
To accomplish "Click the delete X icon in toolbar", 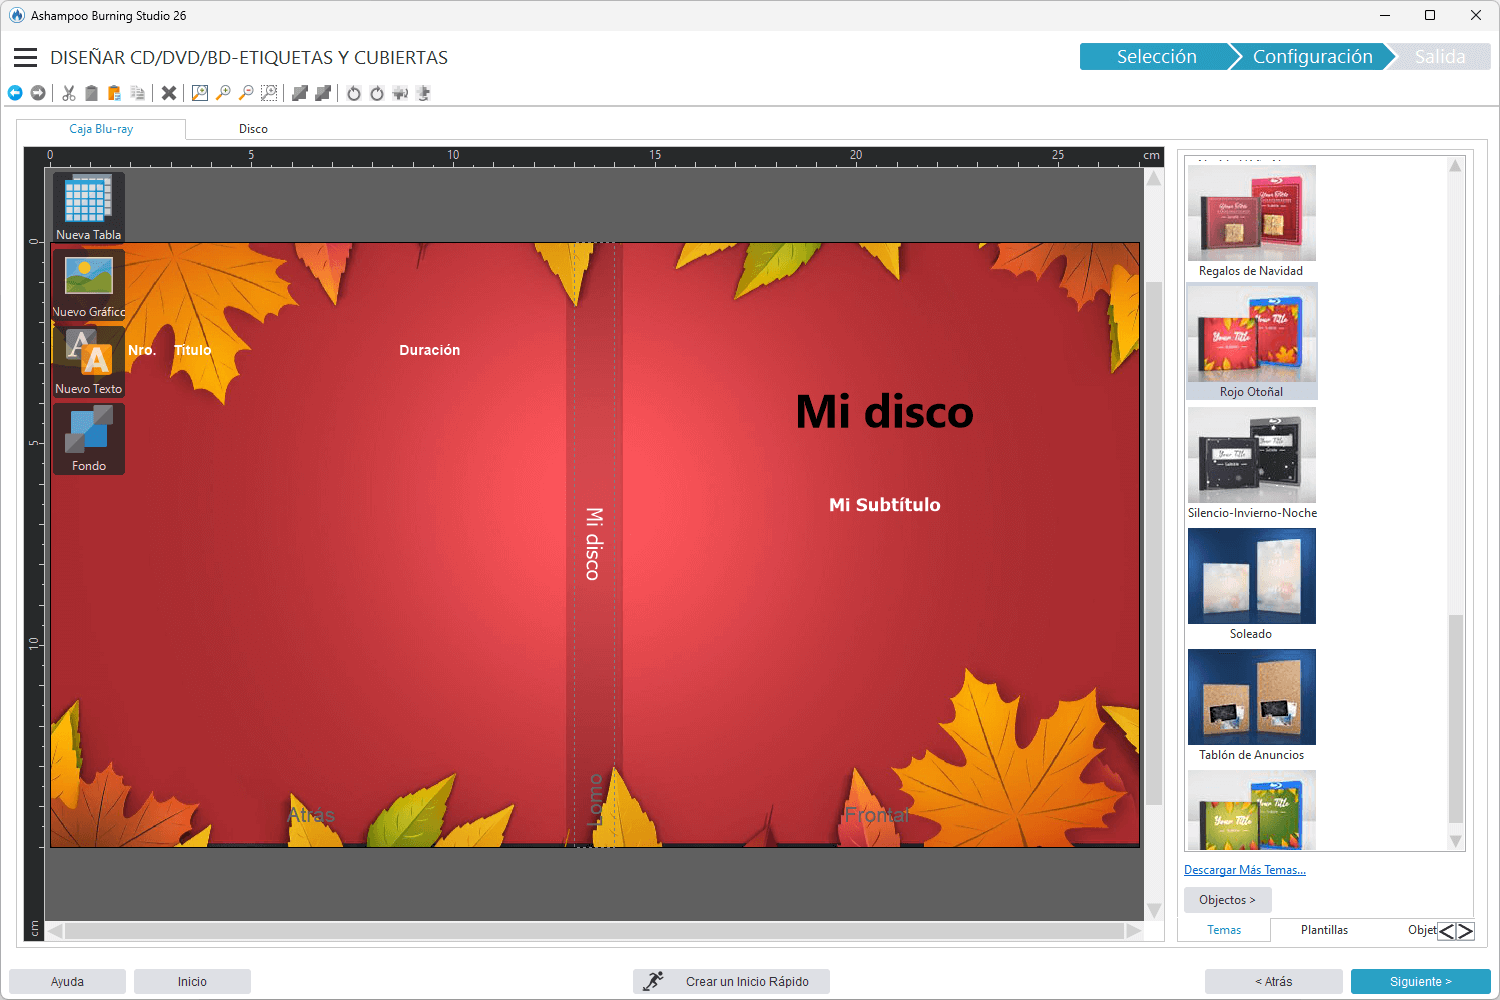I will [x=169, y=93].
